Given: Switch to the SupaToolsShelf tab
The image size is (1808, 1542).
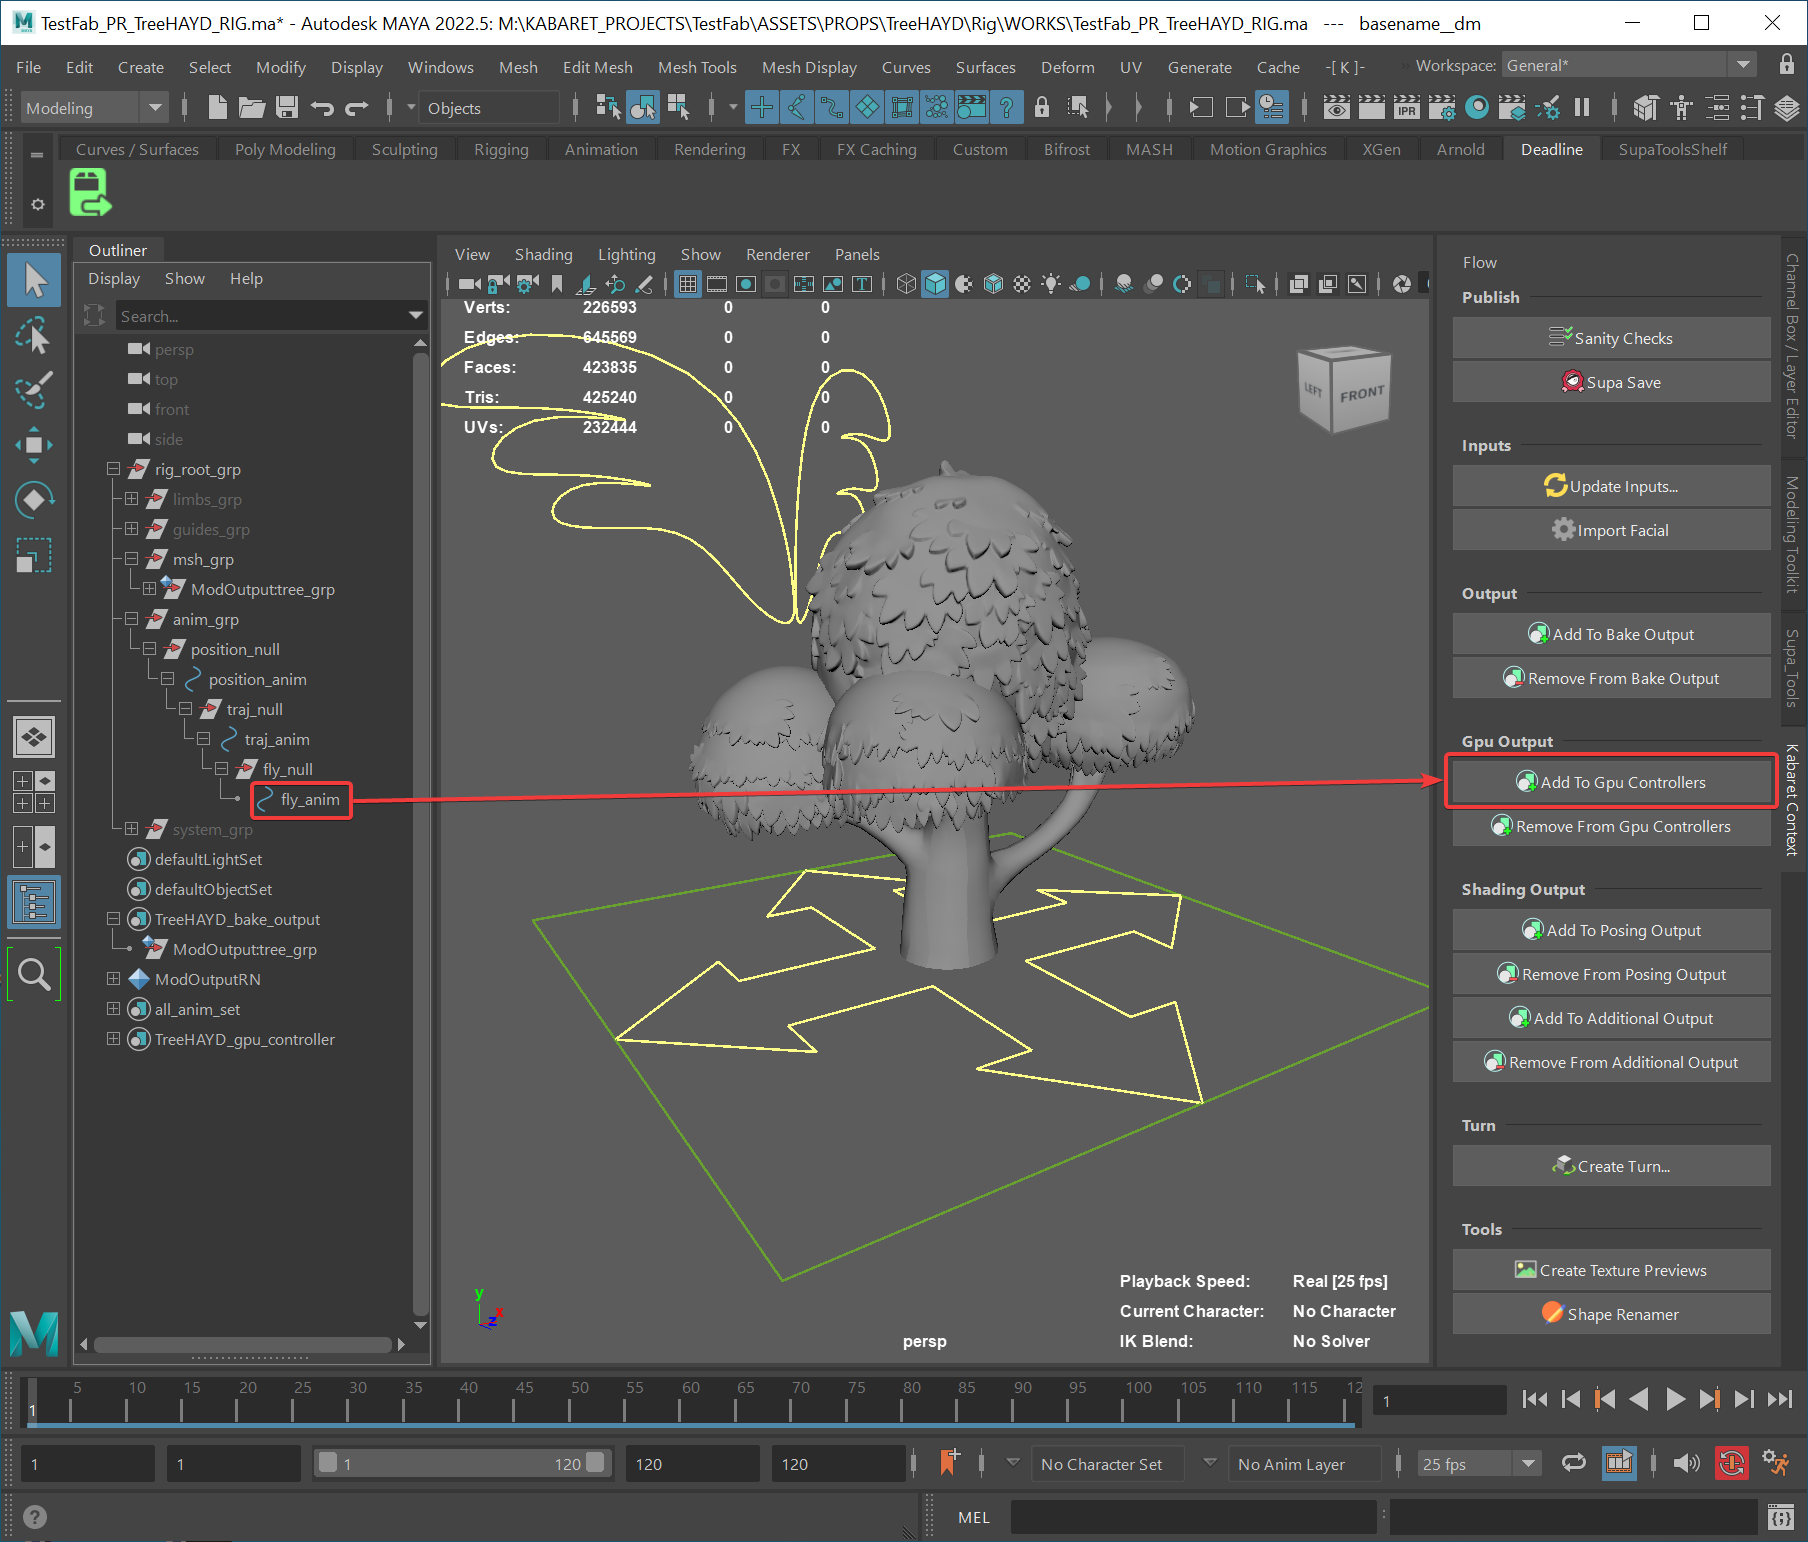Looking at the screenshot, I should click(1672, 149).
